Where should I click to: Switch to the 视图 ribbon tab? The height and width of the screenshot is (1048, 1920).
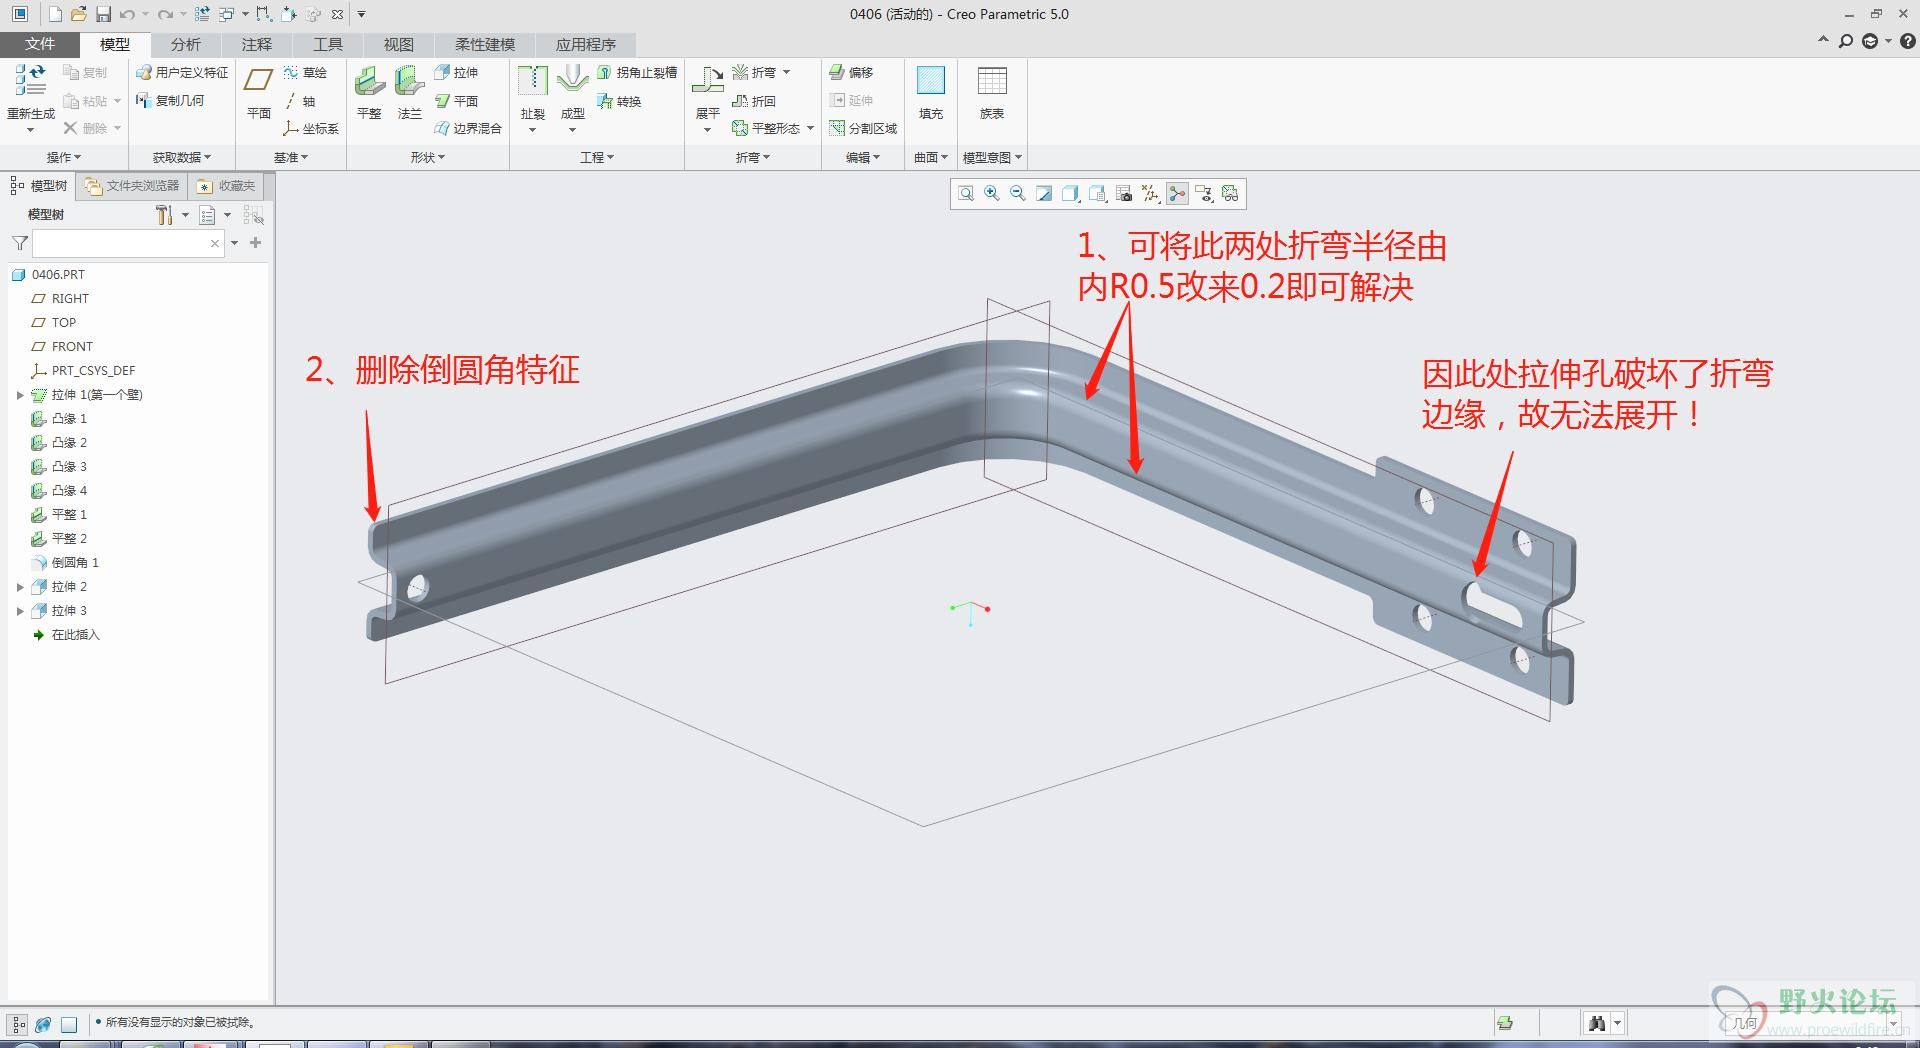(x=399, y=44)
